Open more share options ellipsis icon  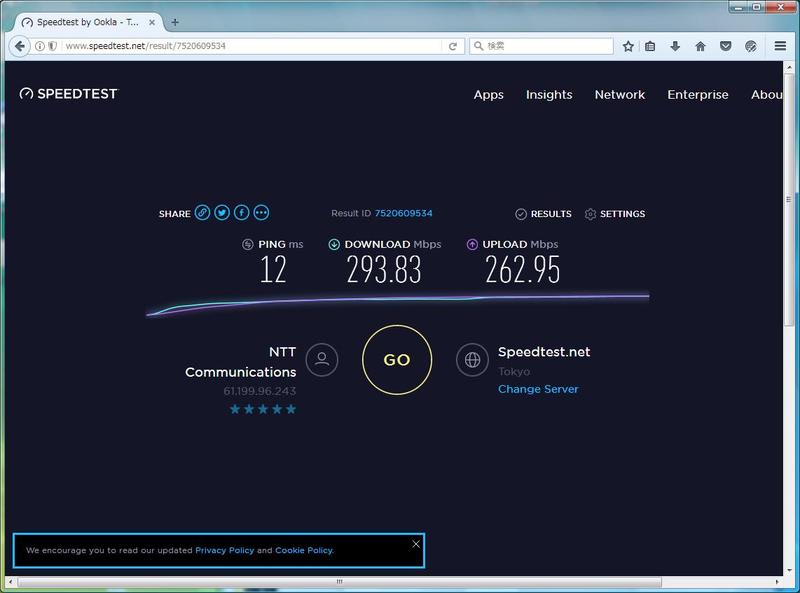click(262, 213)
